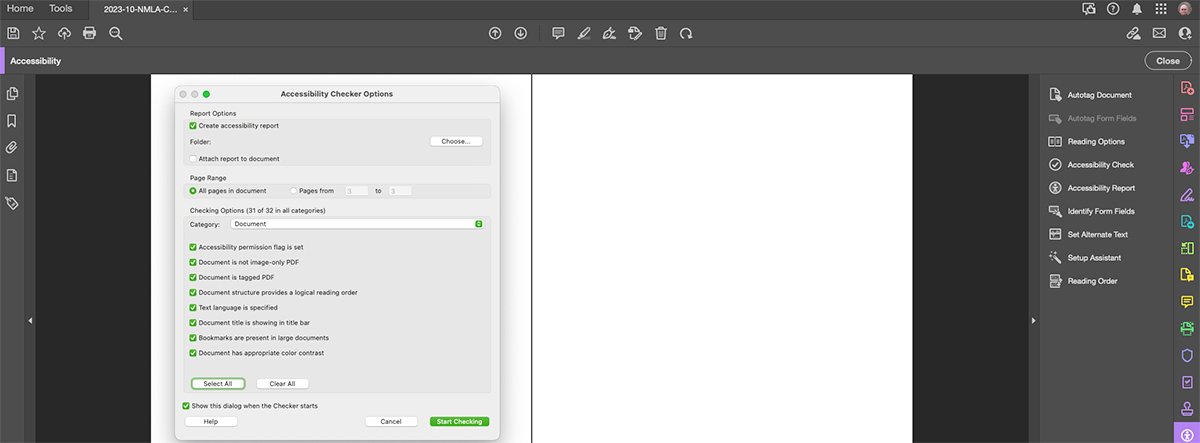This screenshot has width=1200, height=443.
Task: Collapse the right tools pane arrow
Action: click(x=1033, y=320)
